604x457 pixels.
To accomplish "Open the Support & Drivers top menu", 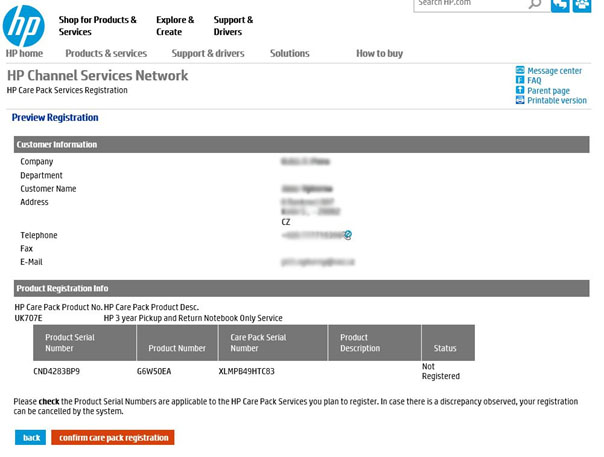I will 233,26.
